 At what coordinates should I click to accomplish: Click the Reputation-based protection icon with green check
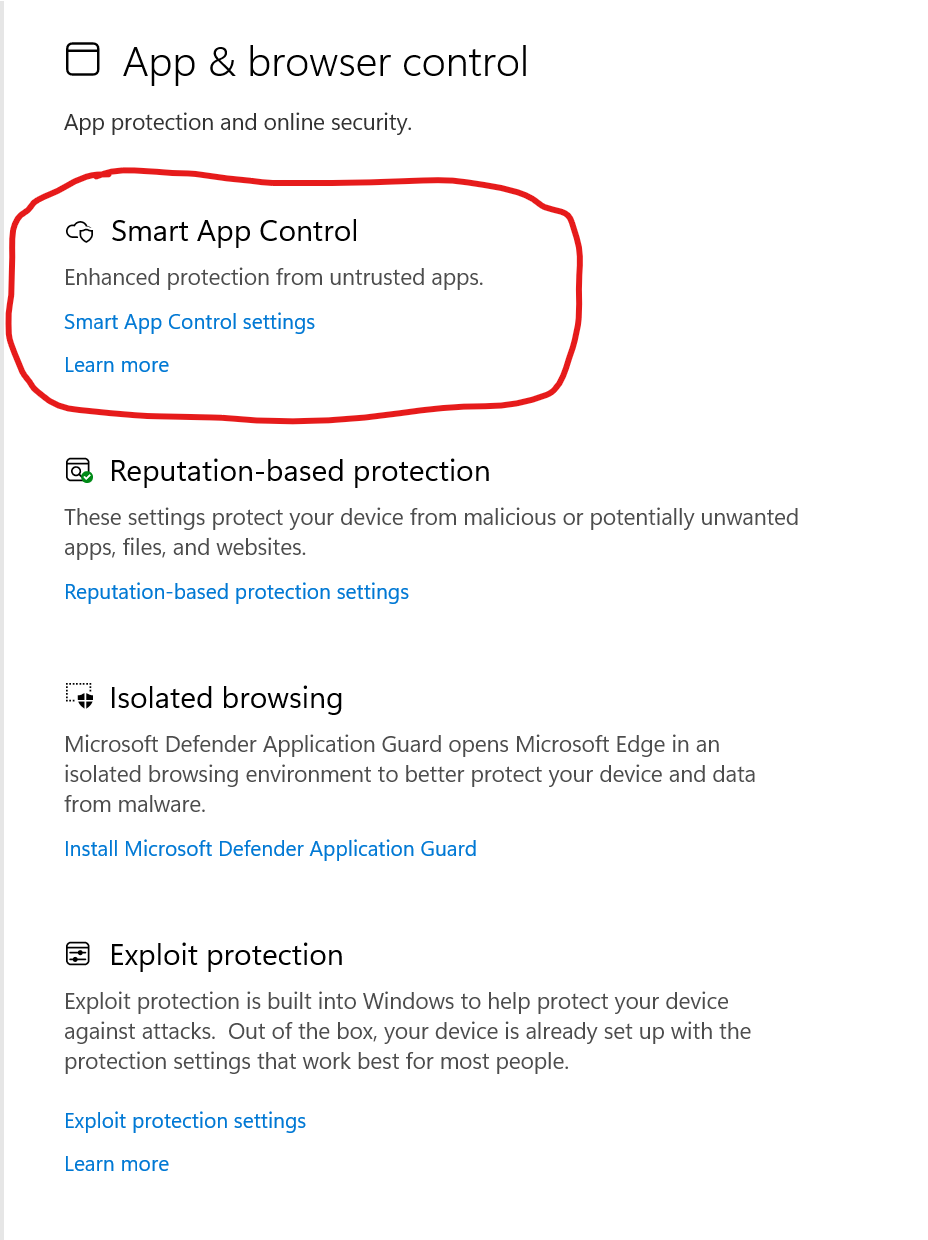click(79, 470)
